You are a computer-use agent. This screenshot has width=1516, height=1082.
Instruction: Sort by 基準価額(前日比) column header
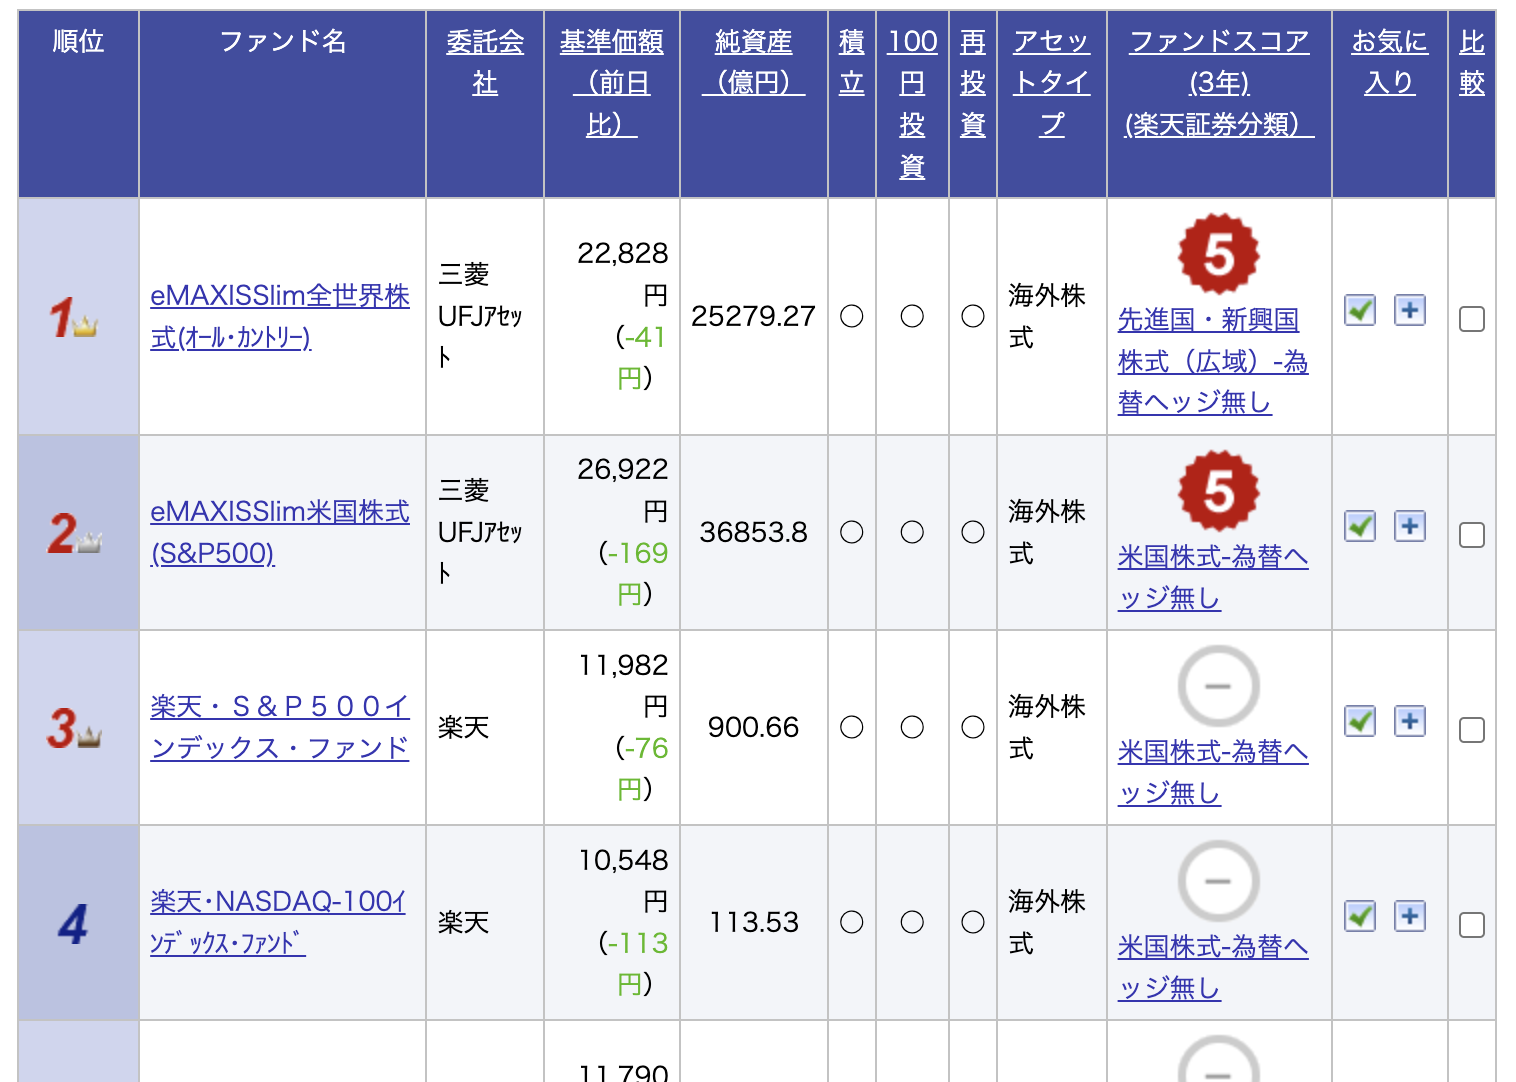coord(611,83)
